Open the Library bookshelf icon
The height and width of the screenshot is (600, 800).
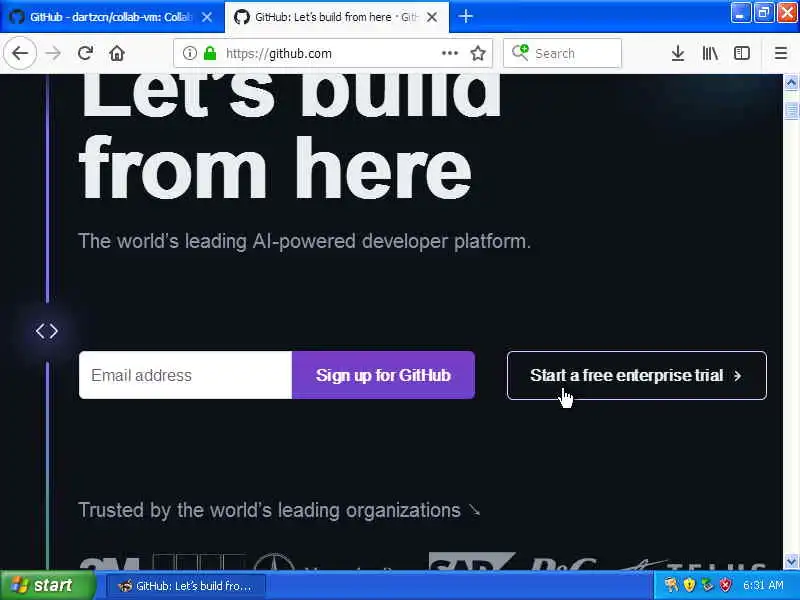[710, 53]
